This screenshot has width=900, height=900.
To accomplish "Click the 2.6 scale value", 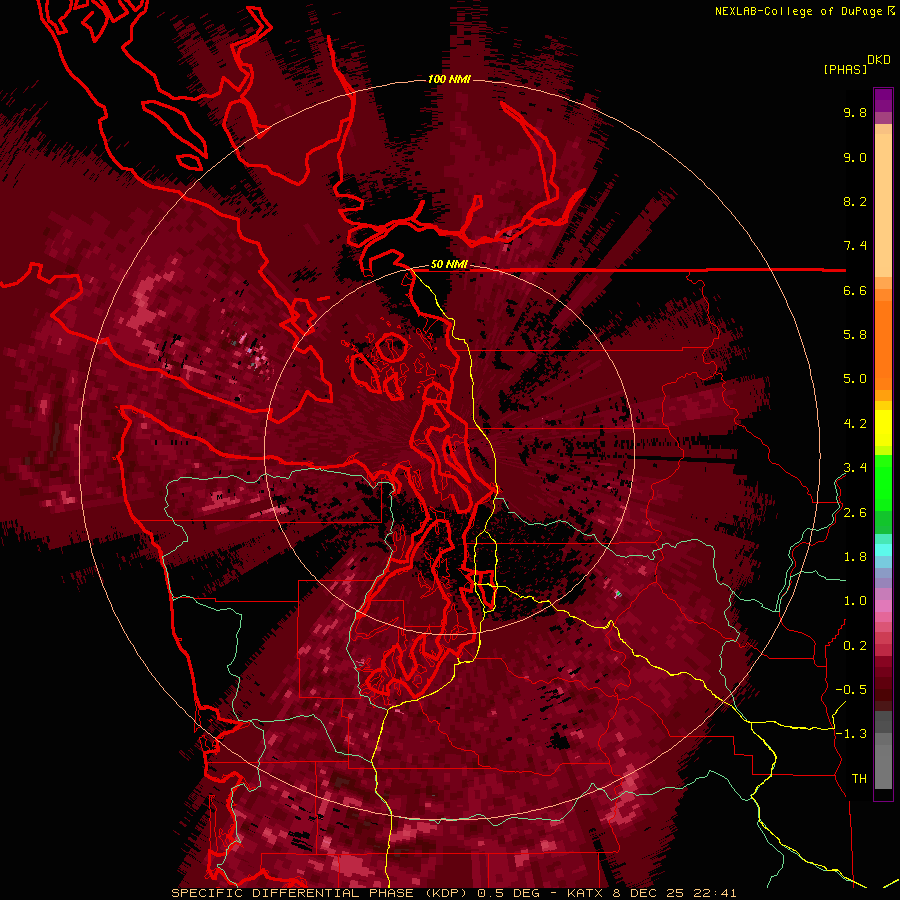I will [855, 512].
